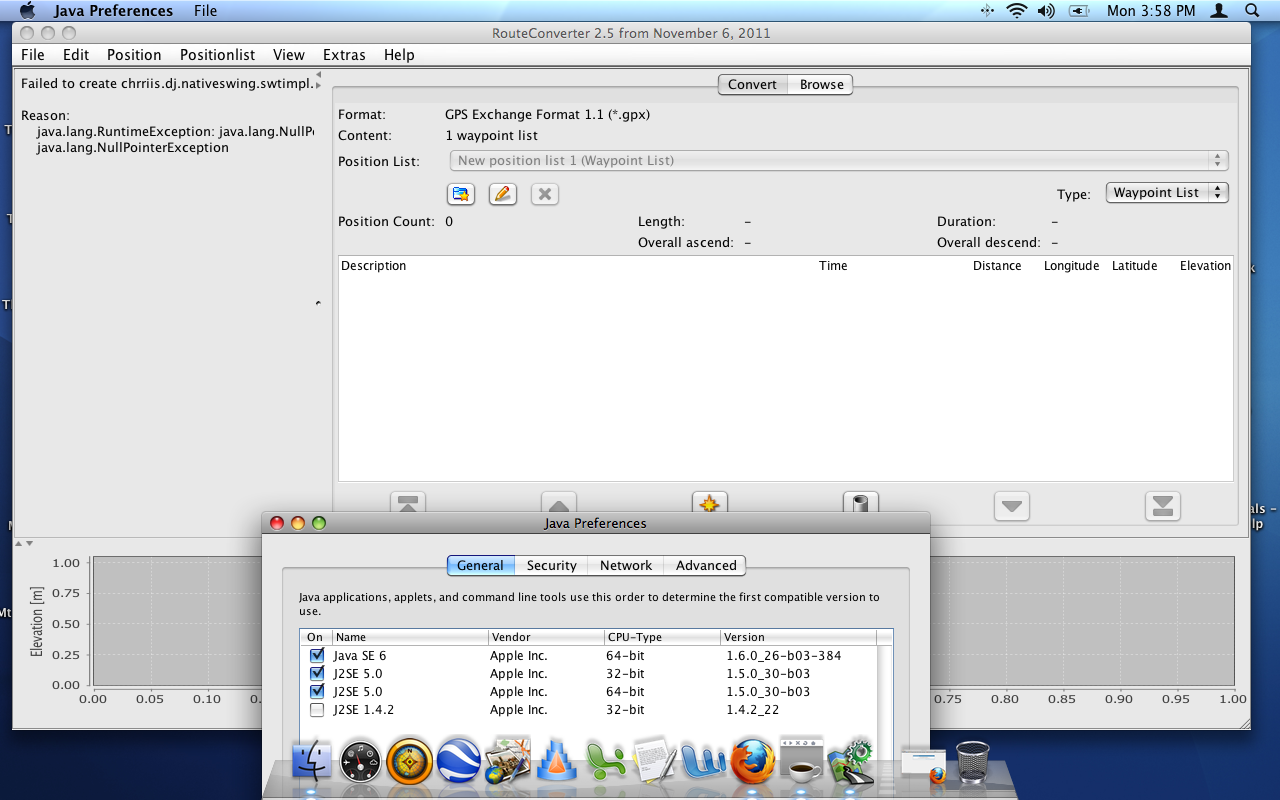Uncheck the J2SE 5.0 32-bit checkbox
1280x800 pixels.
(x=317, y=674)
